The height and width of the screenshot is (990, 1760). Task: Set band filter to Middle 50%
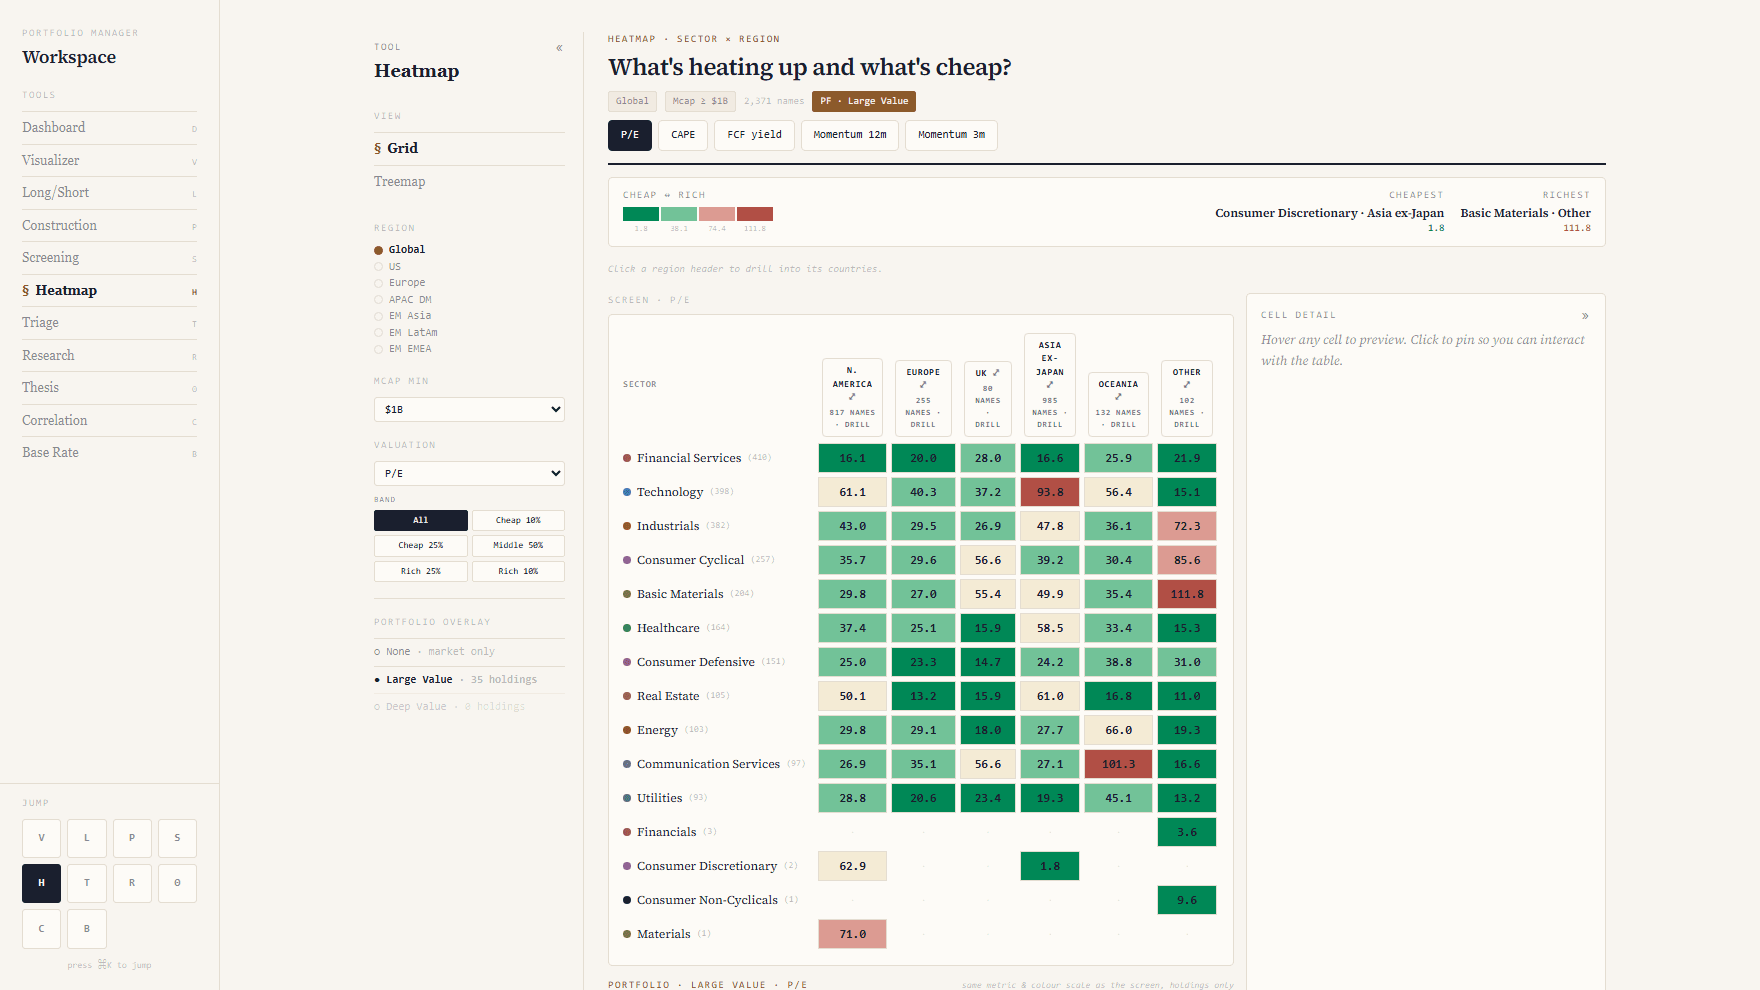point(518,545)
